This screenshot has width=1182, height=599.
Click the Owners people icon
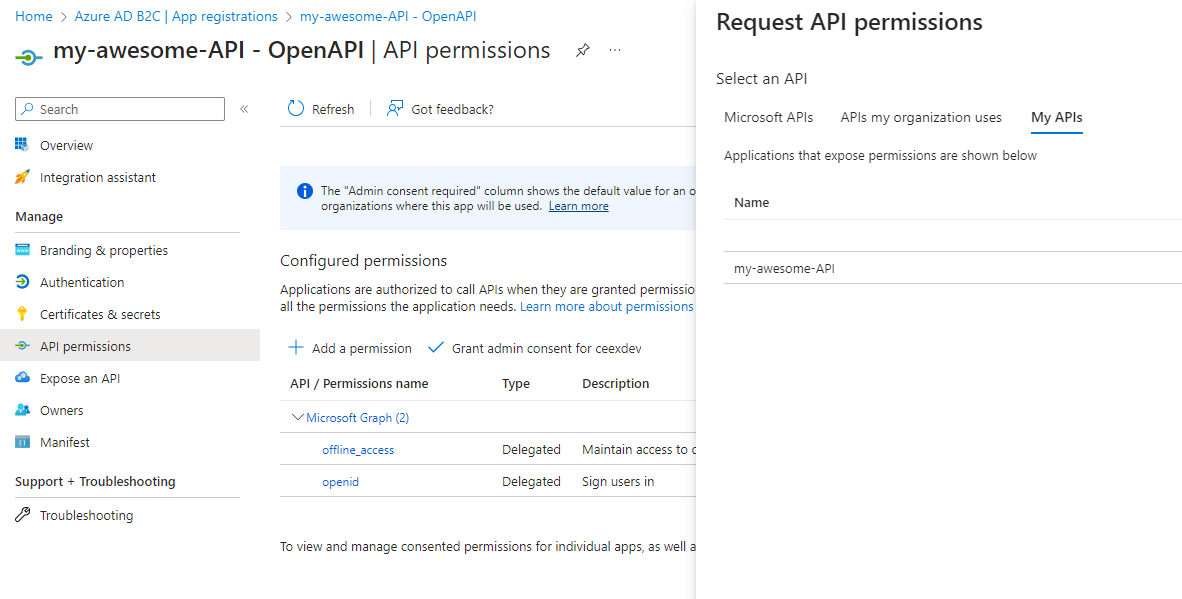point(22,410)
